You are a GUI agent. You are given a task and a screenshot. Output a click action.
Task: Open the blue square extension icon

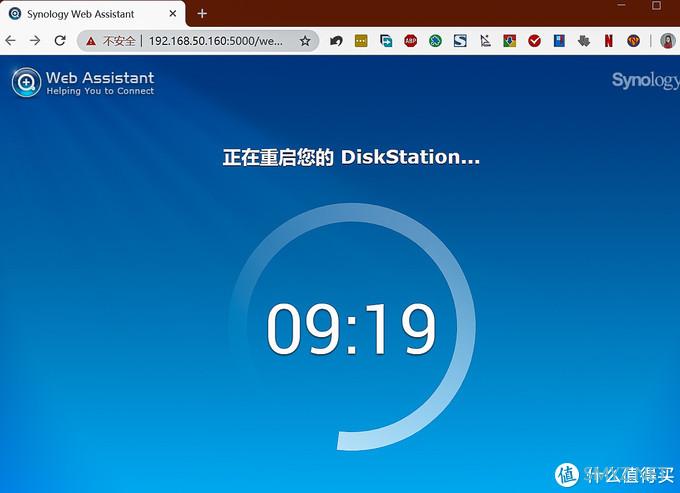(x=559, y=41)
